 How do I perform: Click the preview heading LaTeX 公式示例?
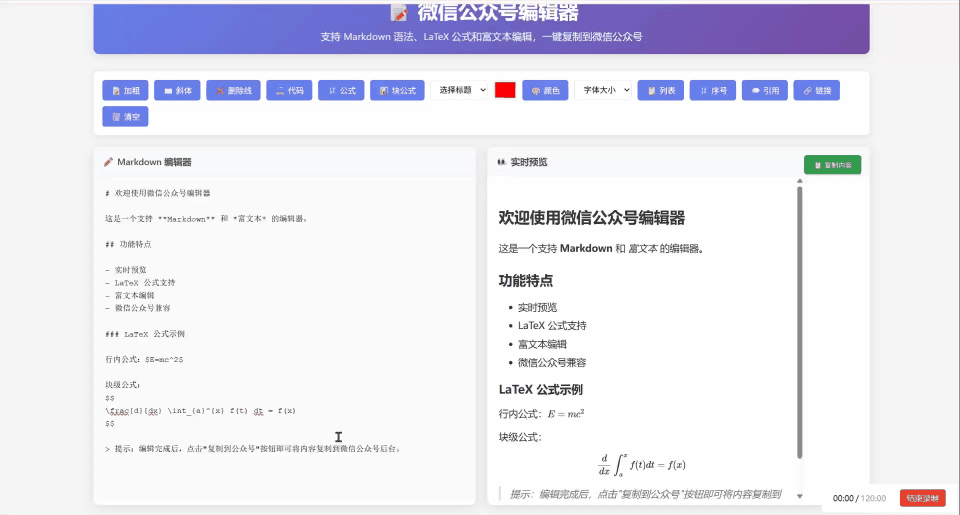pyautogui.click(x=541, y=389)
